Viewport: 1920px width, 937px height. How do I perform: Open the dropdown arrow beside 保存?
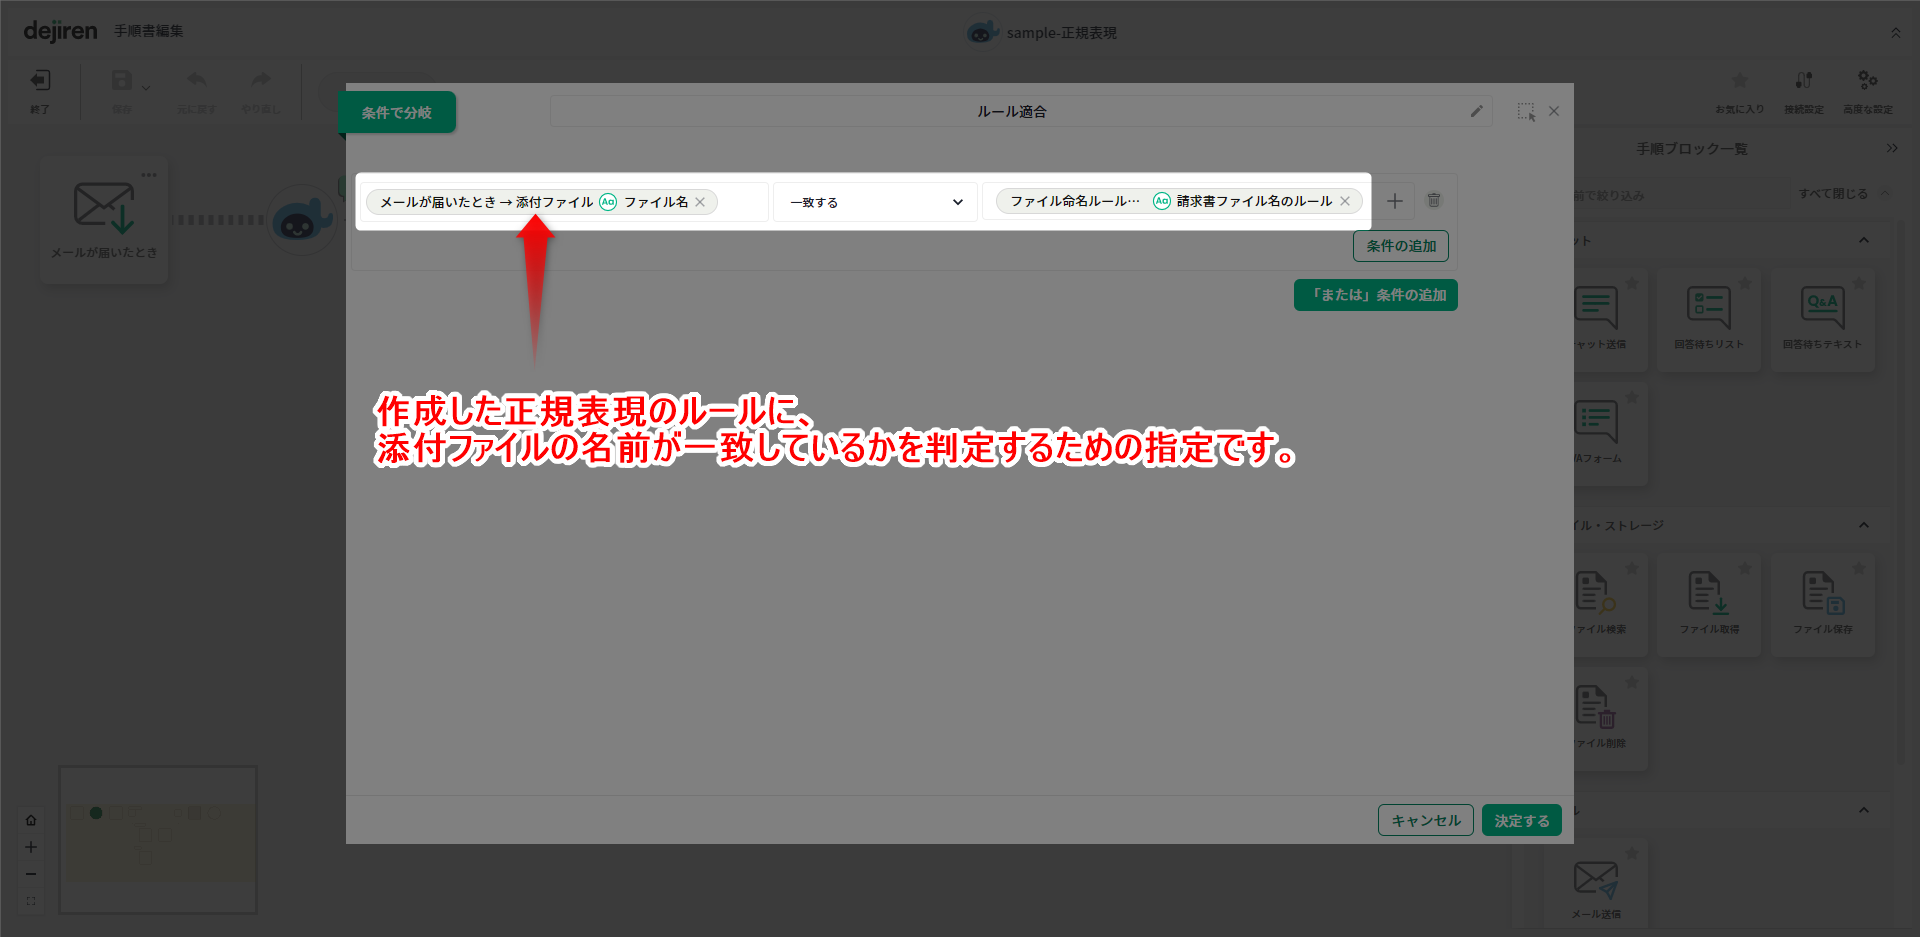point(146,88)
